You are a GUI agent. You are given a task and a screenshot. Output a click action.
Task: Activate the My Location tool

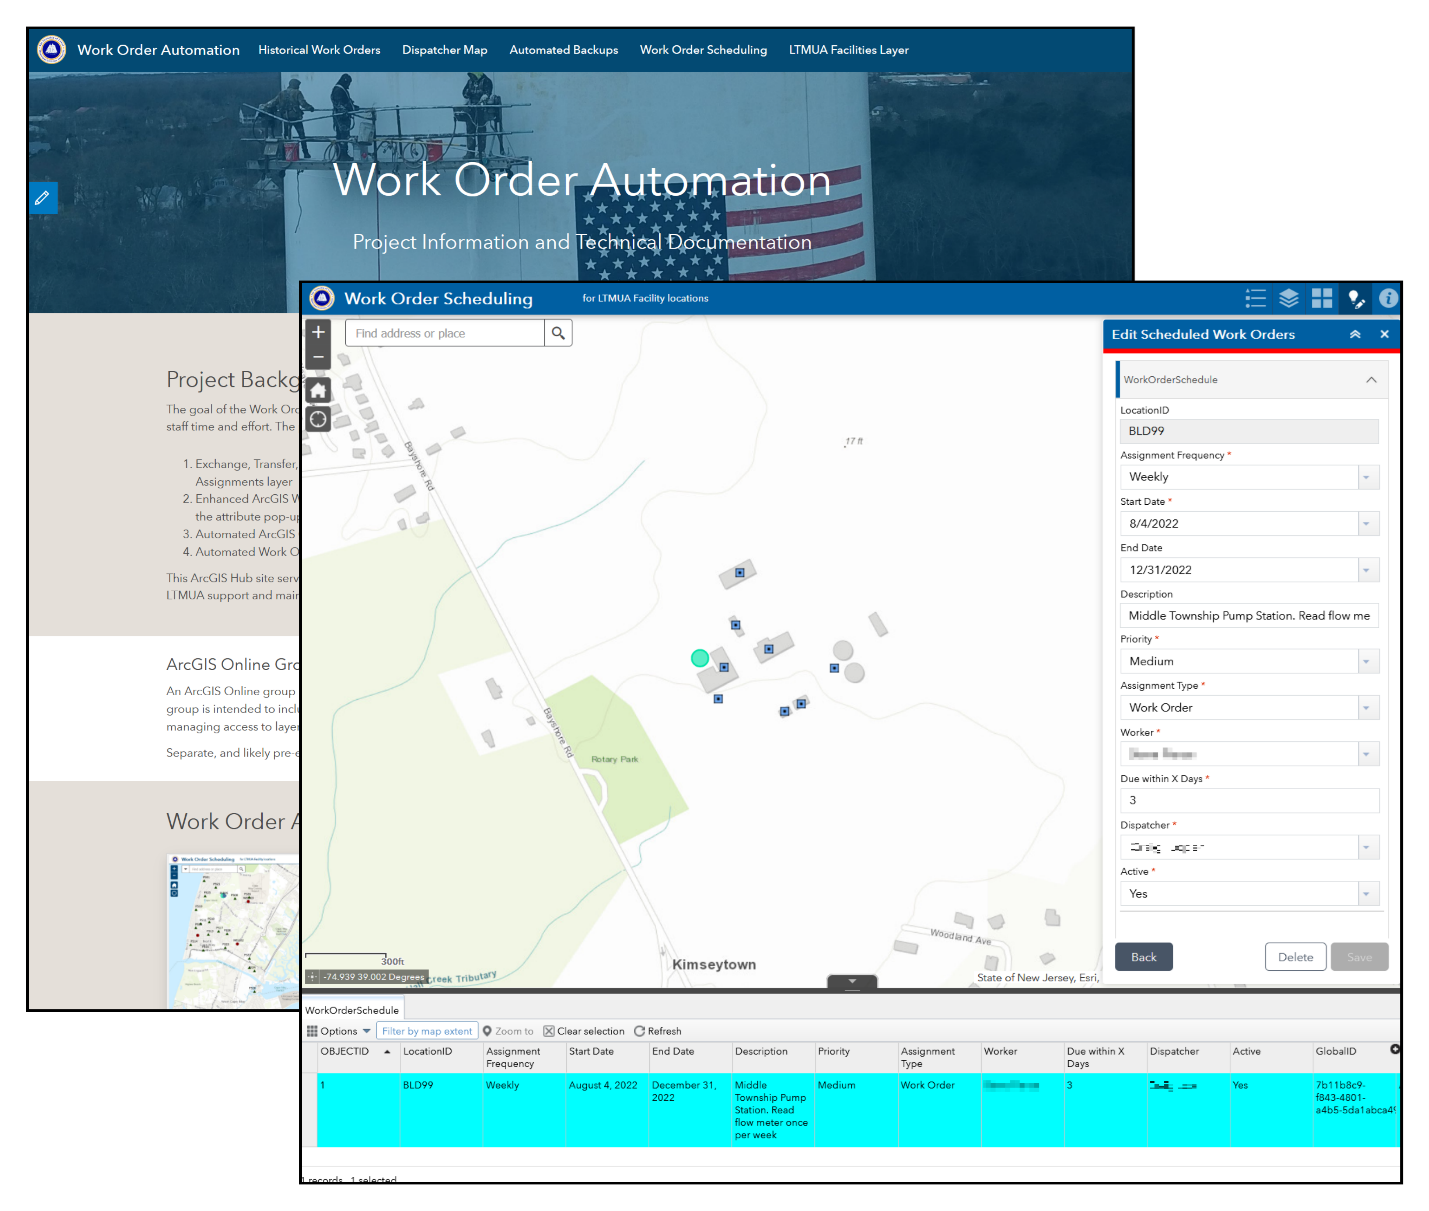pos(317,419)
